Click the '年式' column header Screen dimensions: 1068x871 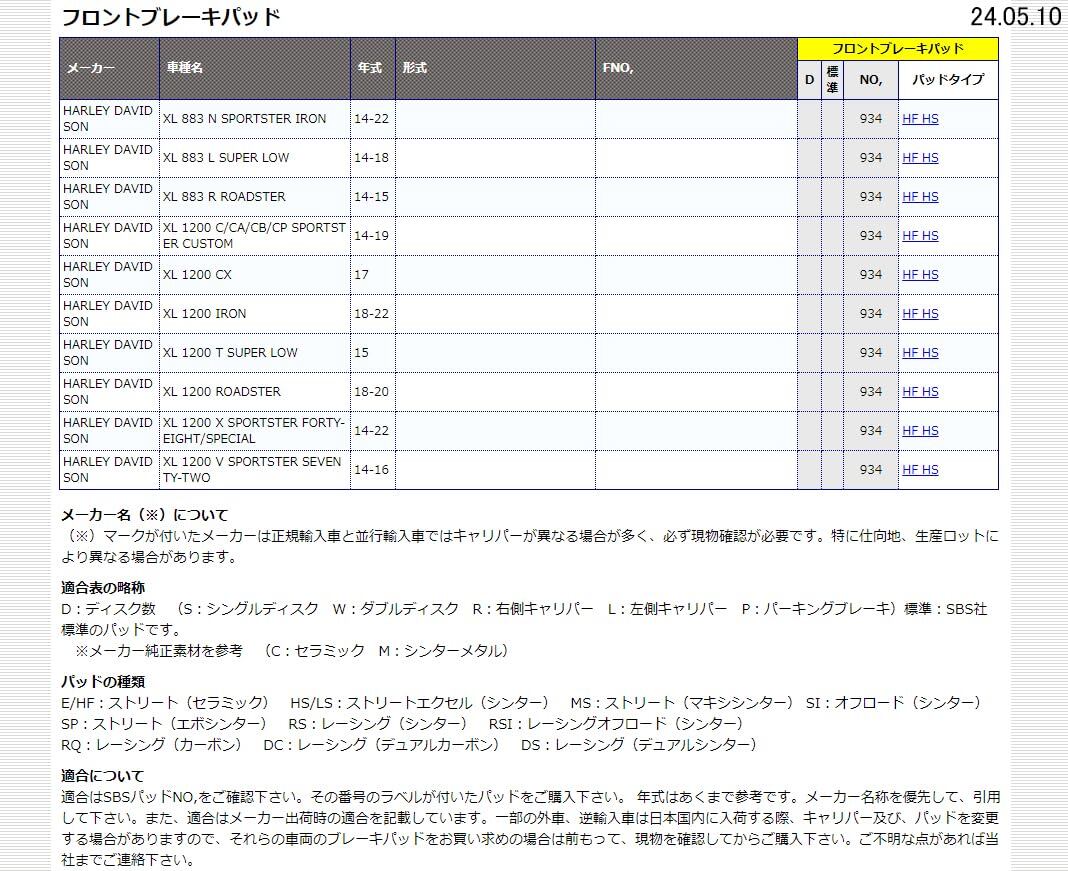pos(373,68)
